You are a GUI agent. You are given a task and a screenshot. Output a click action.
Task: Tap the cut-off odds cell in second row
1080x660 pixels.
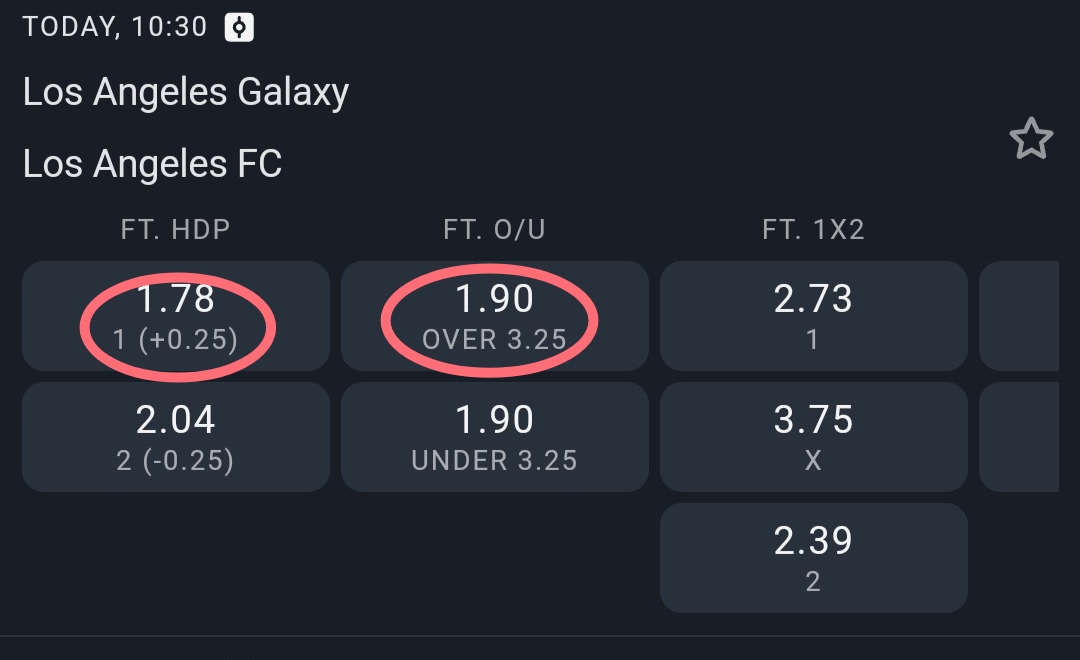[x=1018, y=436]
